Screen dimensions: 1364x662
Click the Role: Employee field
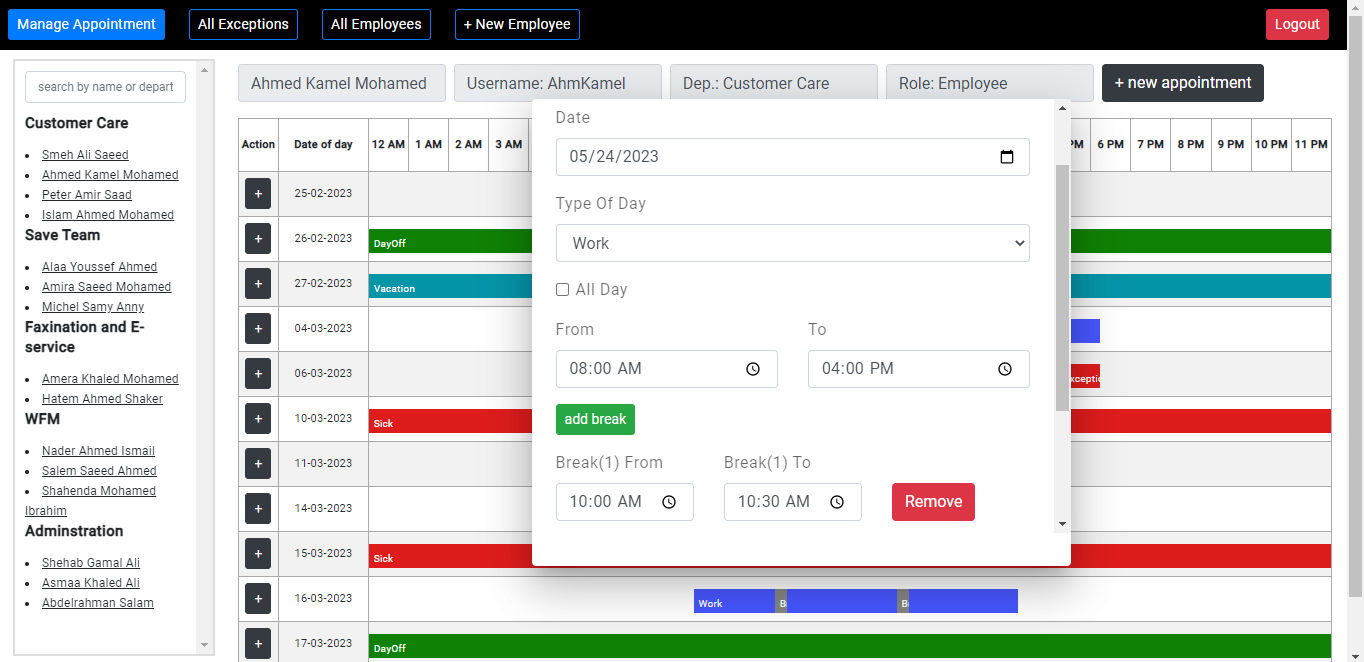[x=990, y=83]
